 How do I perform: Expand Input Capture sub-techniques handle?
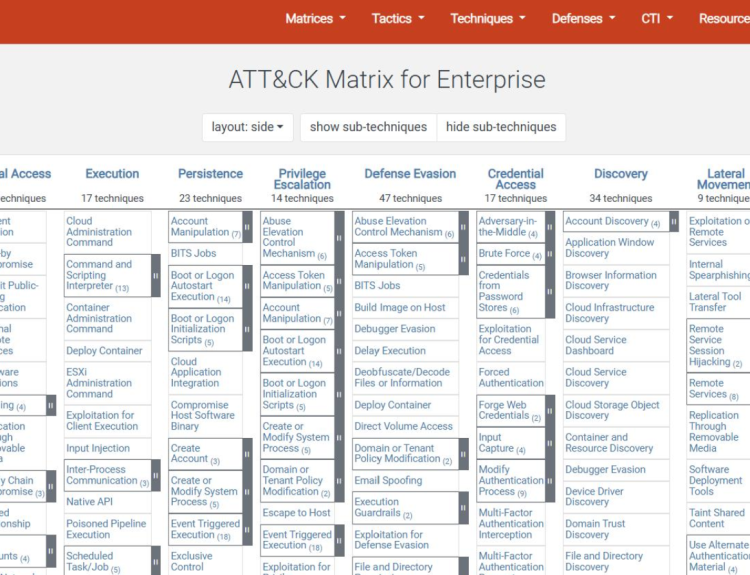(x=550, y=443)
